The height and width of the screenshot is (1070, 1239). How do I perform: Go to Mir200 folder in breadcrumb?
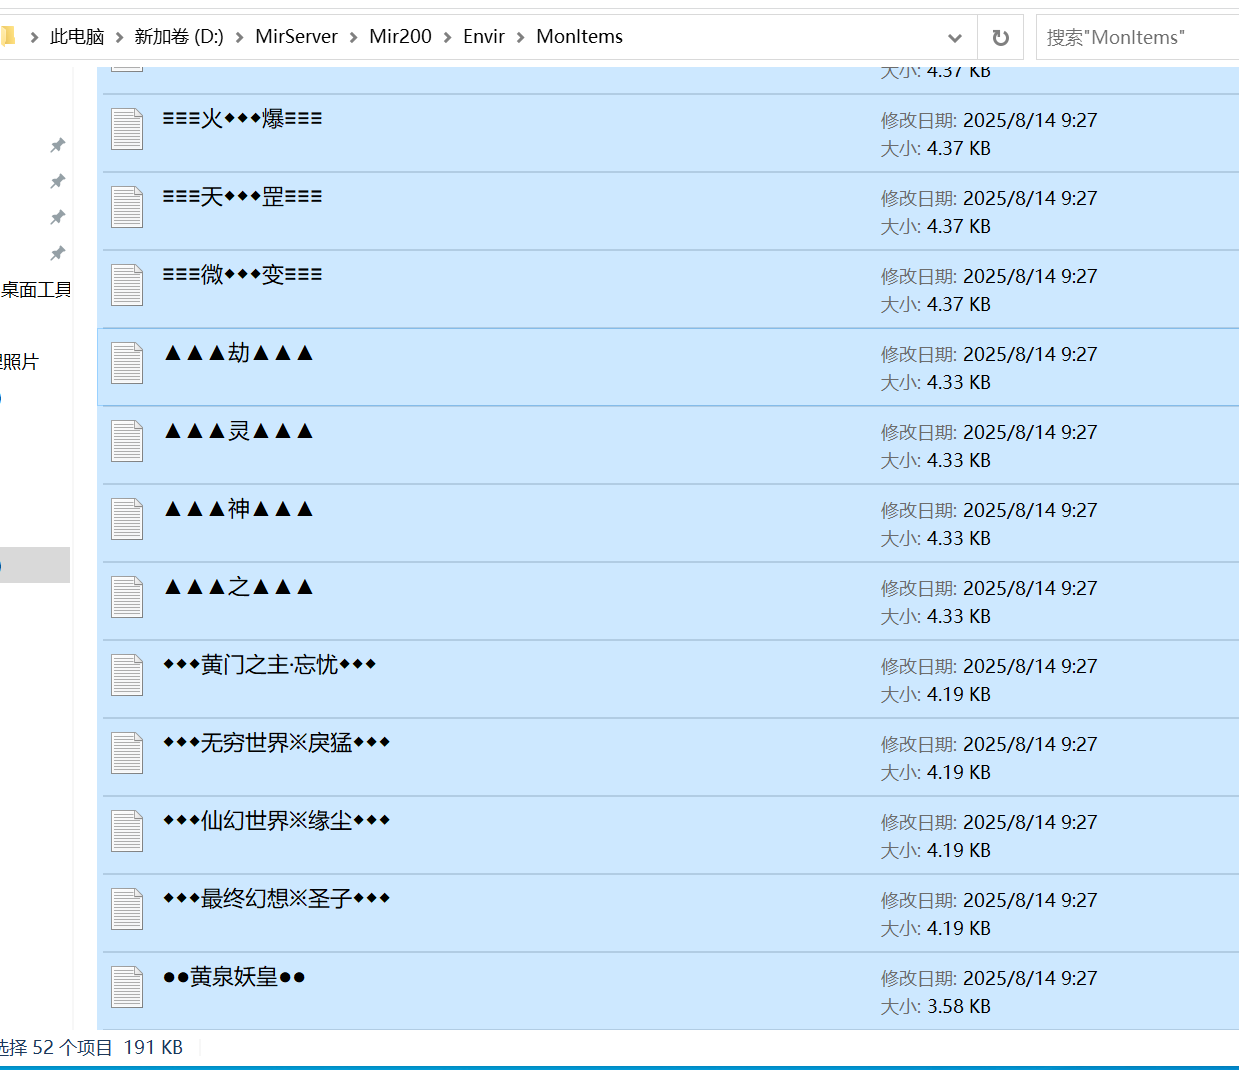click(400, 37)
